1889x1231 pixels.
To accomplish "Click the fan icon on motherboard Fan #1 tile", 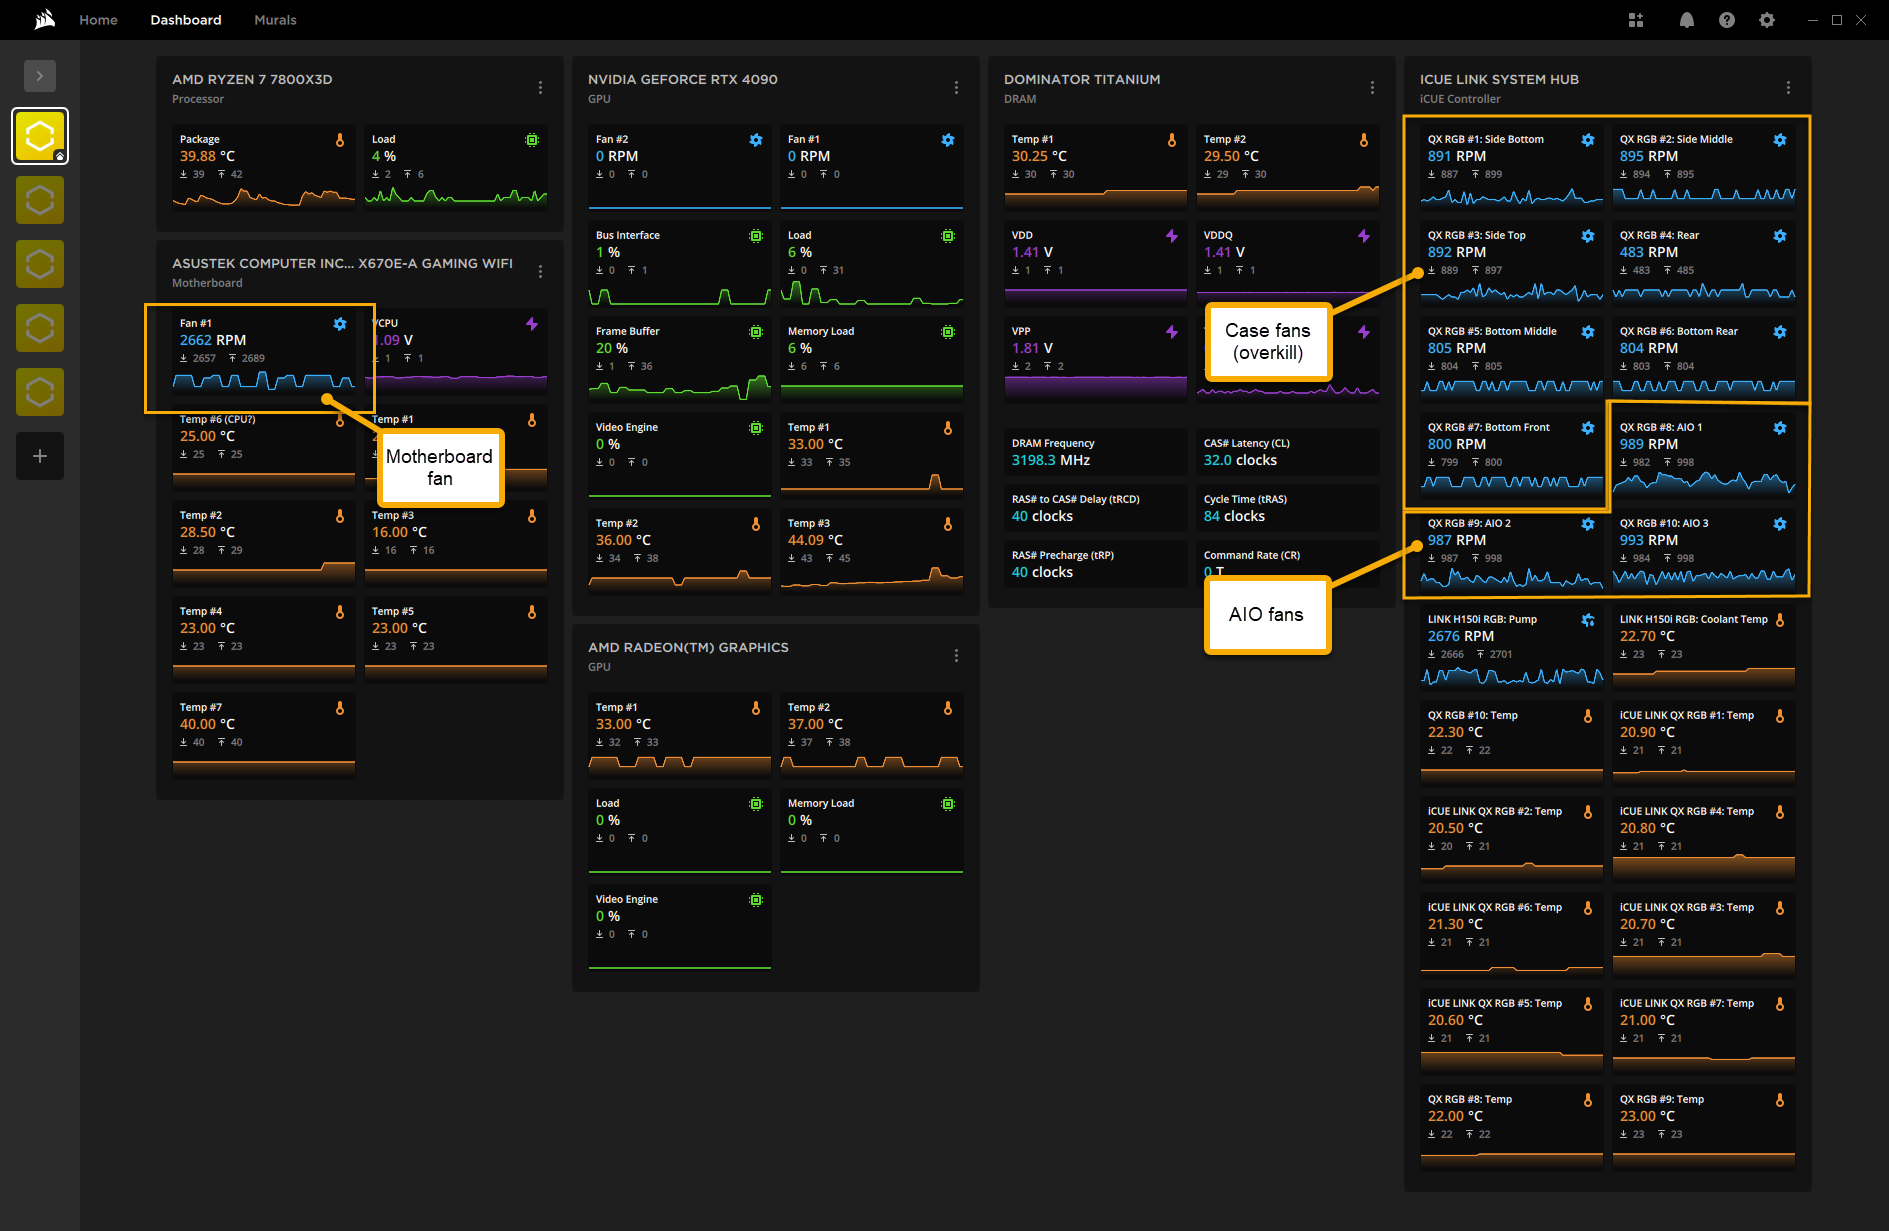I will 340,324.
